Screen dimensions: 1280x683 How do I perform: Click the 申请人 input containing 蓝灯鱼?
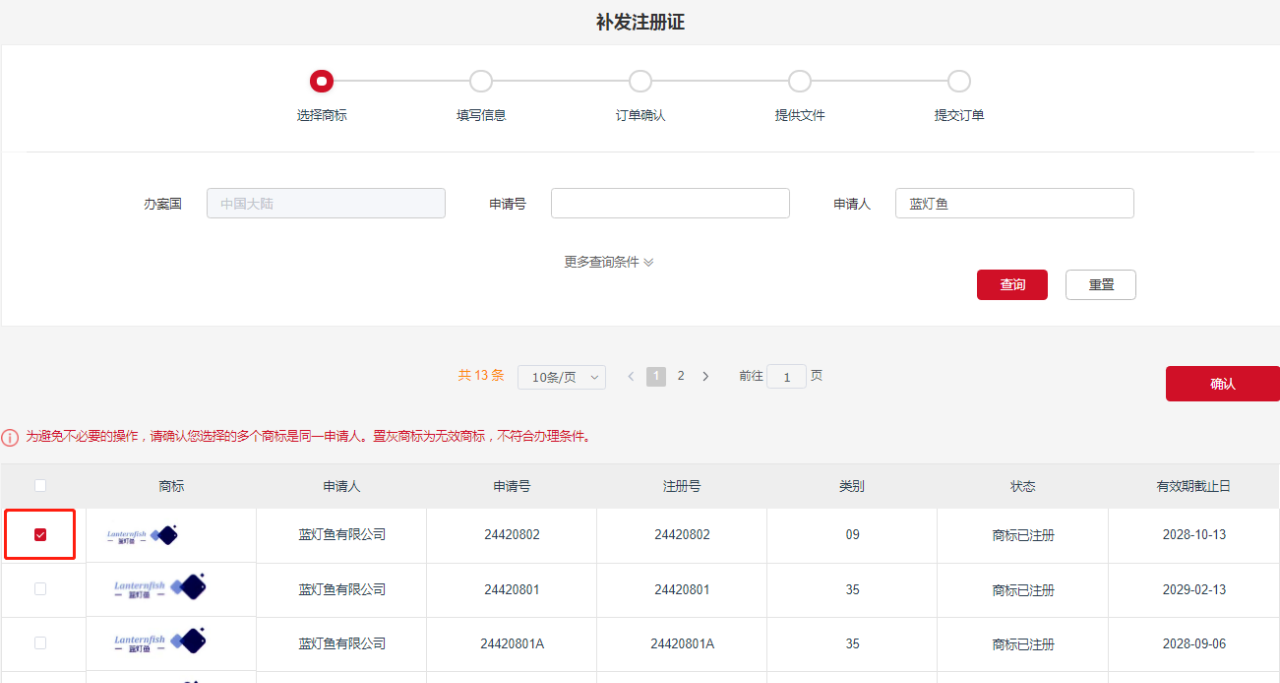(x=1014, y=203)
